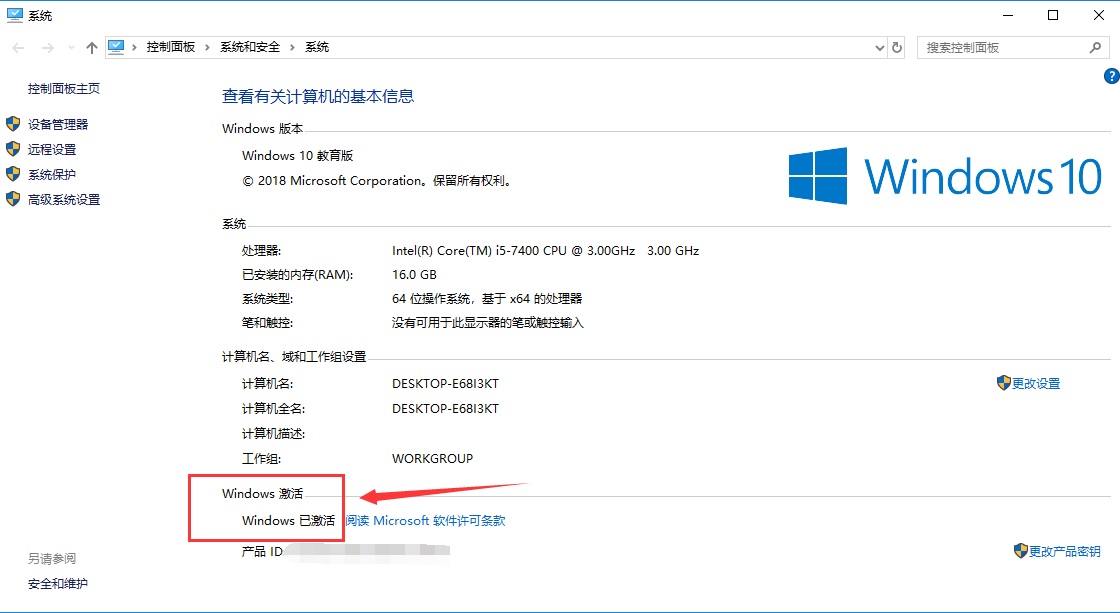
Task: Open address bar history dropdown
Action: click(880, 47)
